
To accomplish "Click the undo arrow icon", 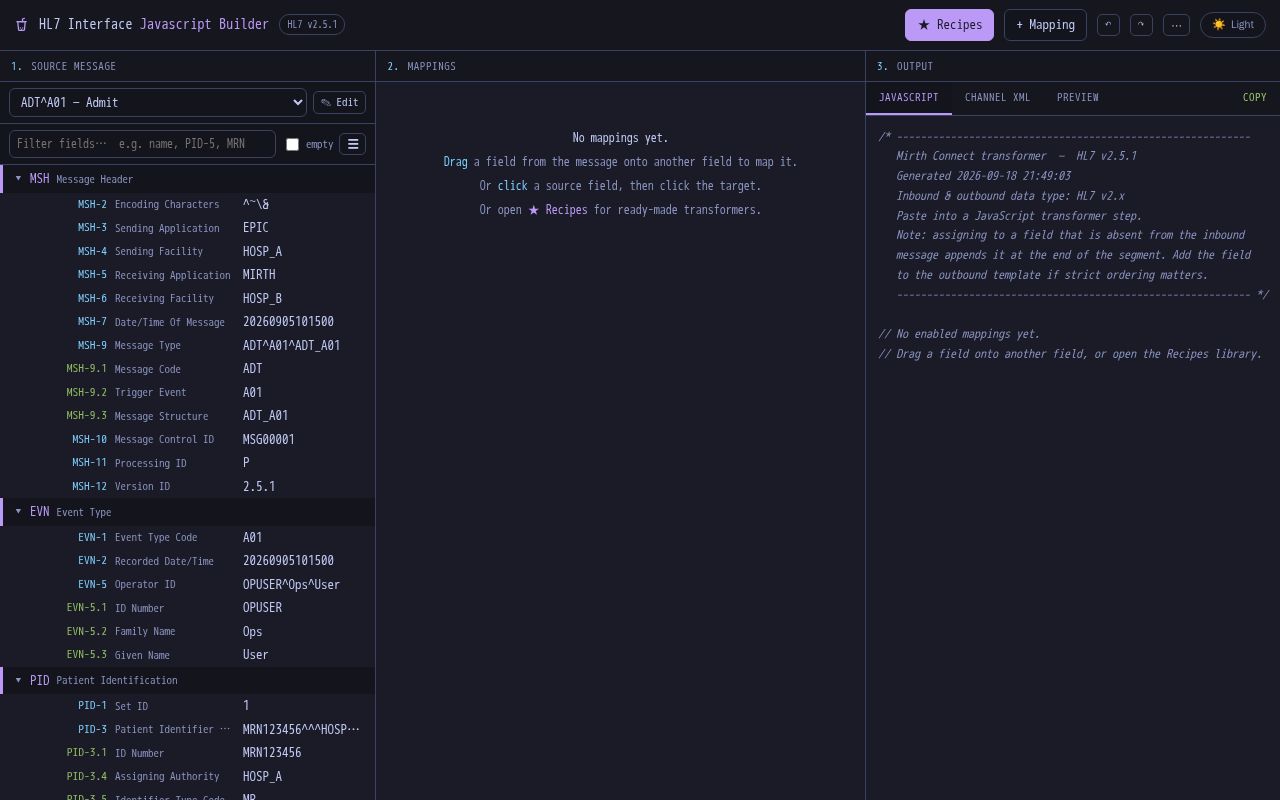I will pos(1108,25).
